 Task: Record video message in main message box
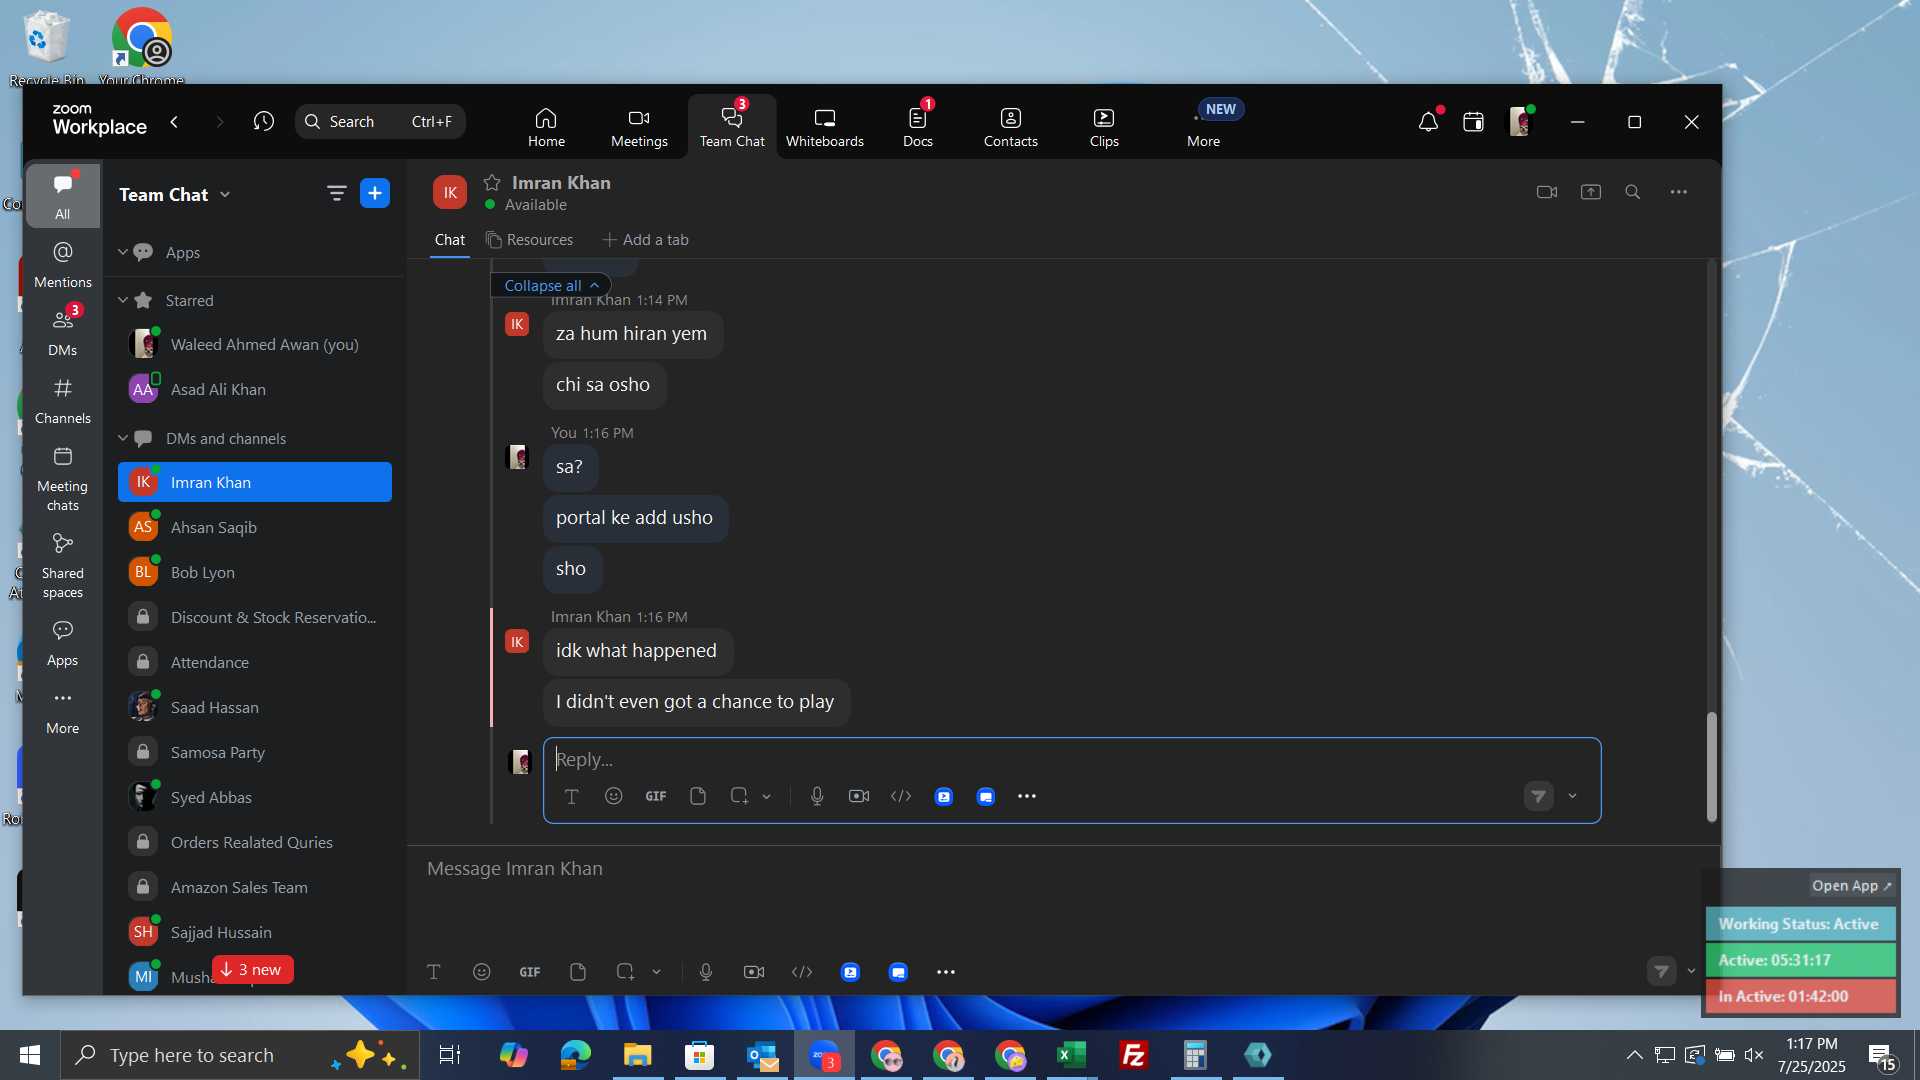click(754, 972)
